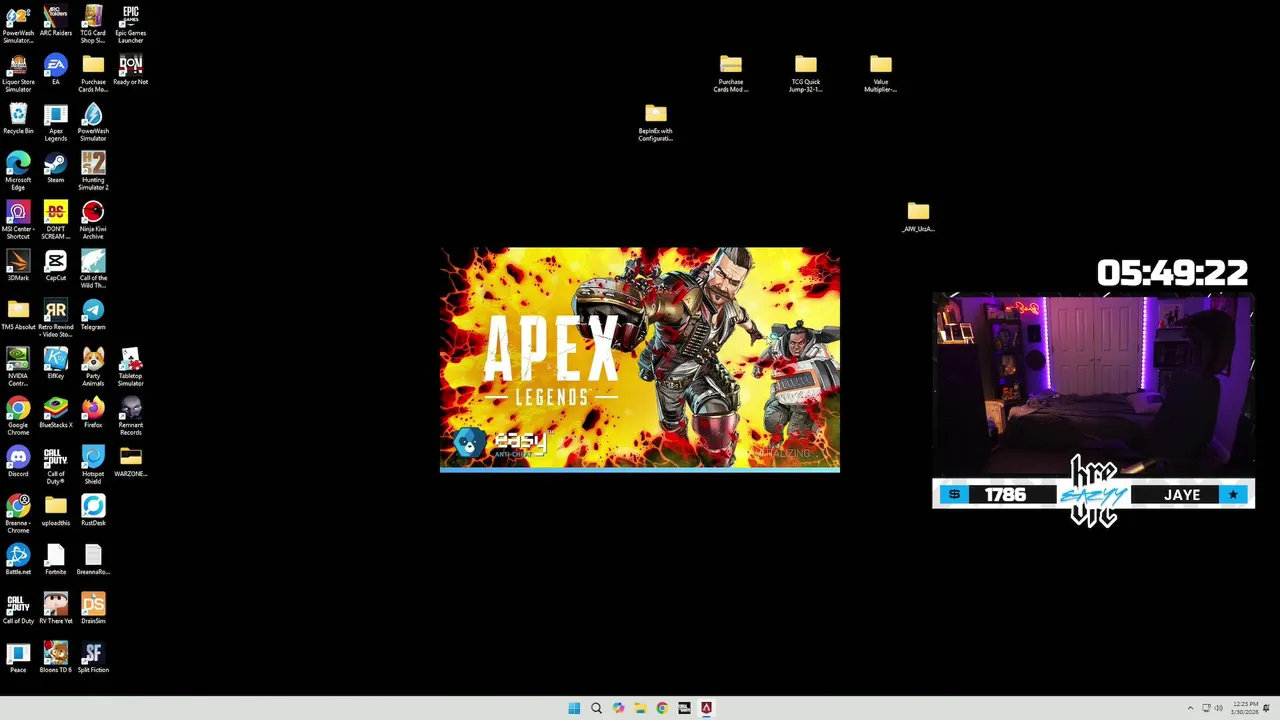Click the Telegram desktop icon
The height and width of the screenshot is (720, 1280).
tap(93, 315)
